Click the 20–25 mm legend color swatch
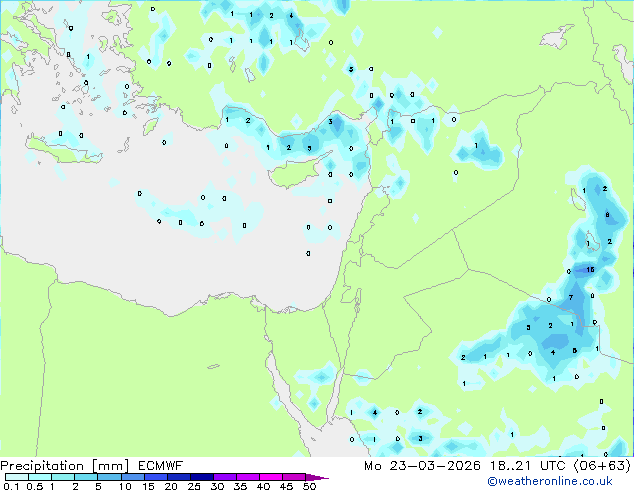Screen dimensions: 634x490 pyautogui.click(x=178, y=477)
